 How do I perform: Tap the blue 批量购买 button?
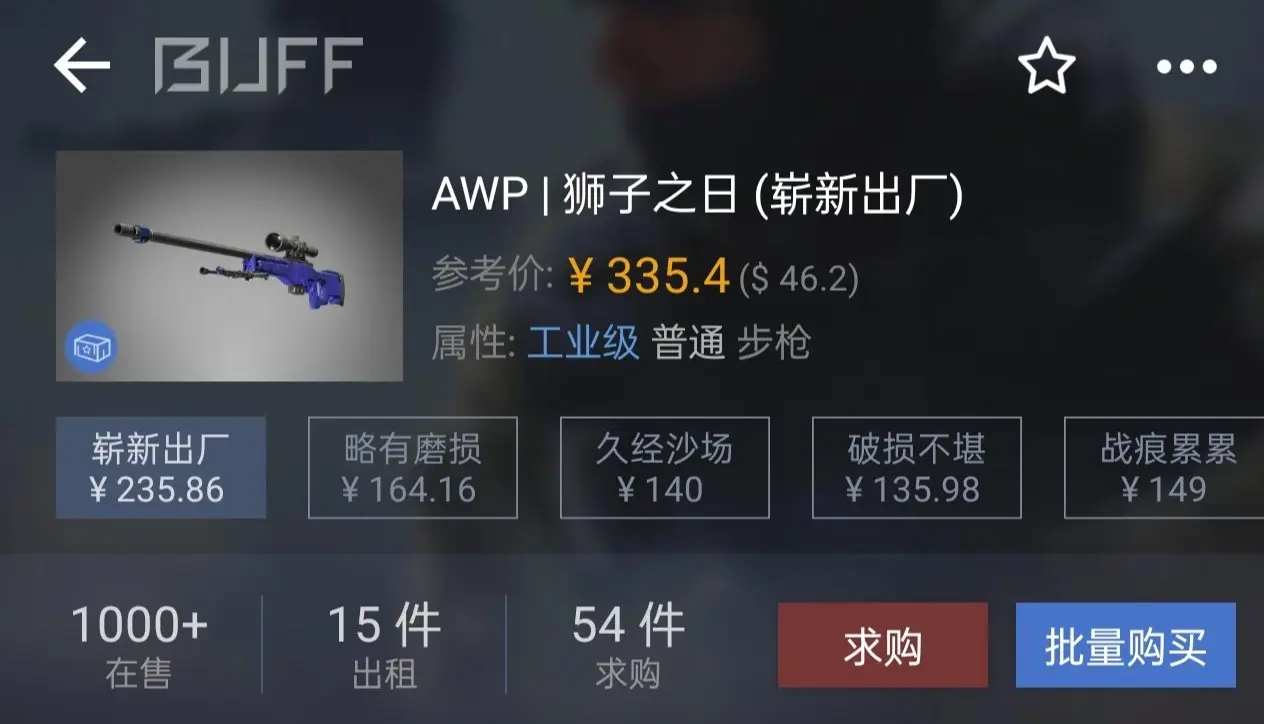(1126, 645)
